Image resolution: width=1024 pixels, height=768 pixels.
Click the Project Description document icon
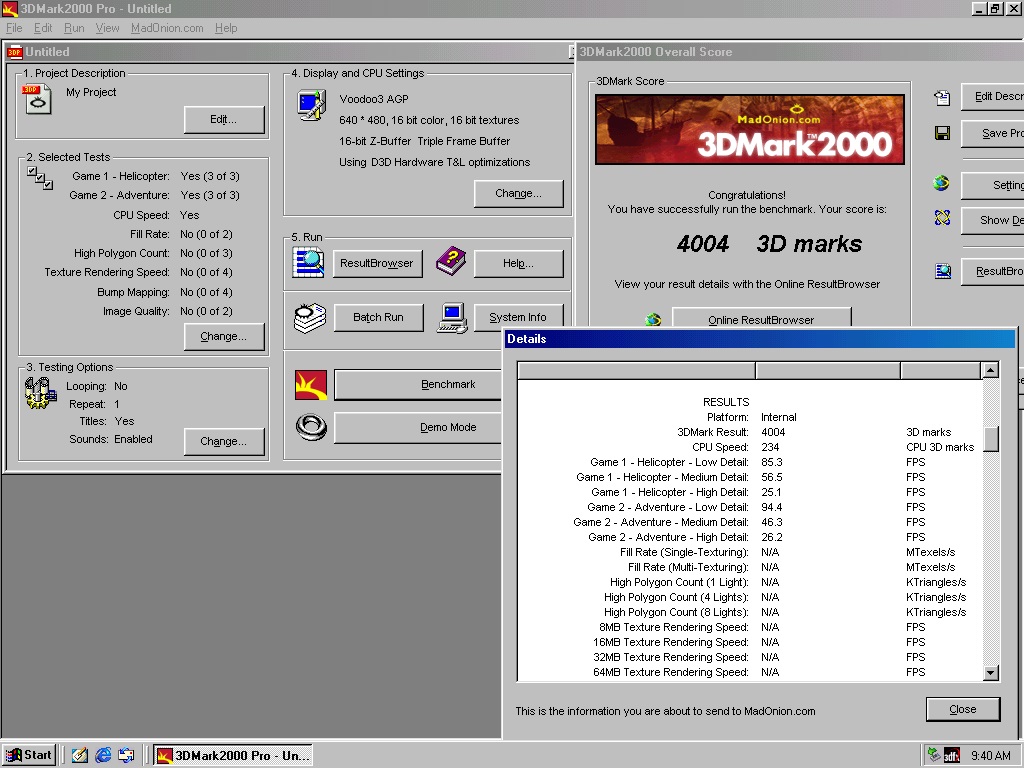click(37, 100)
